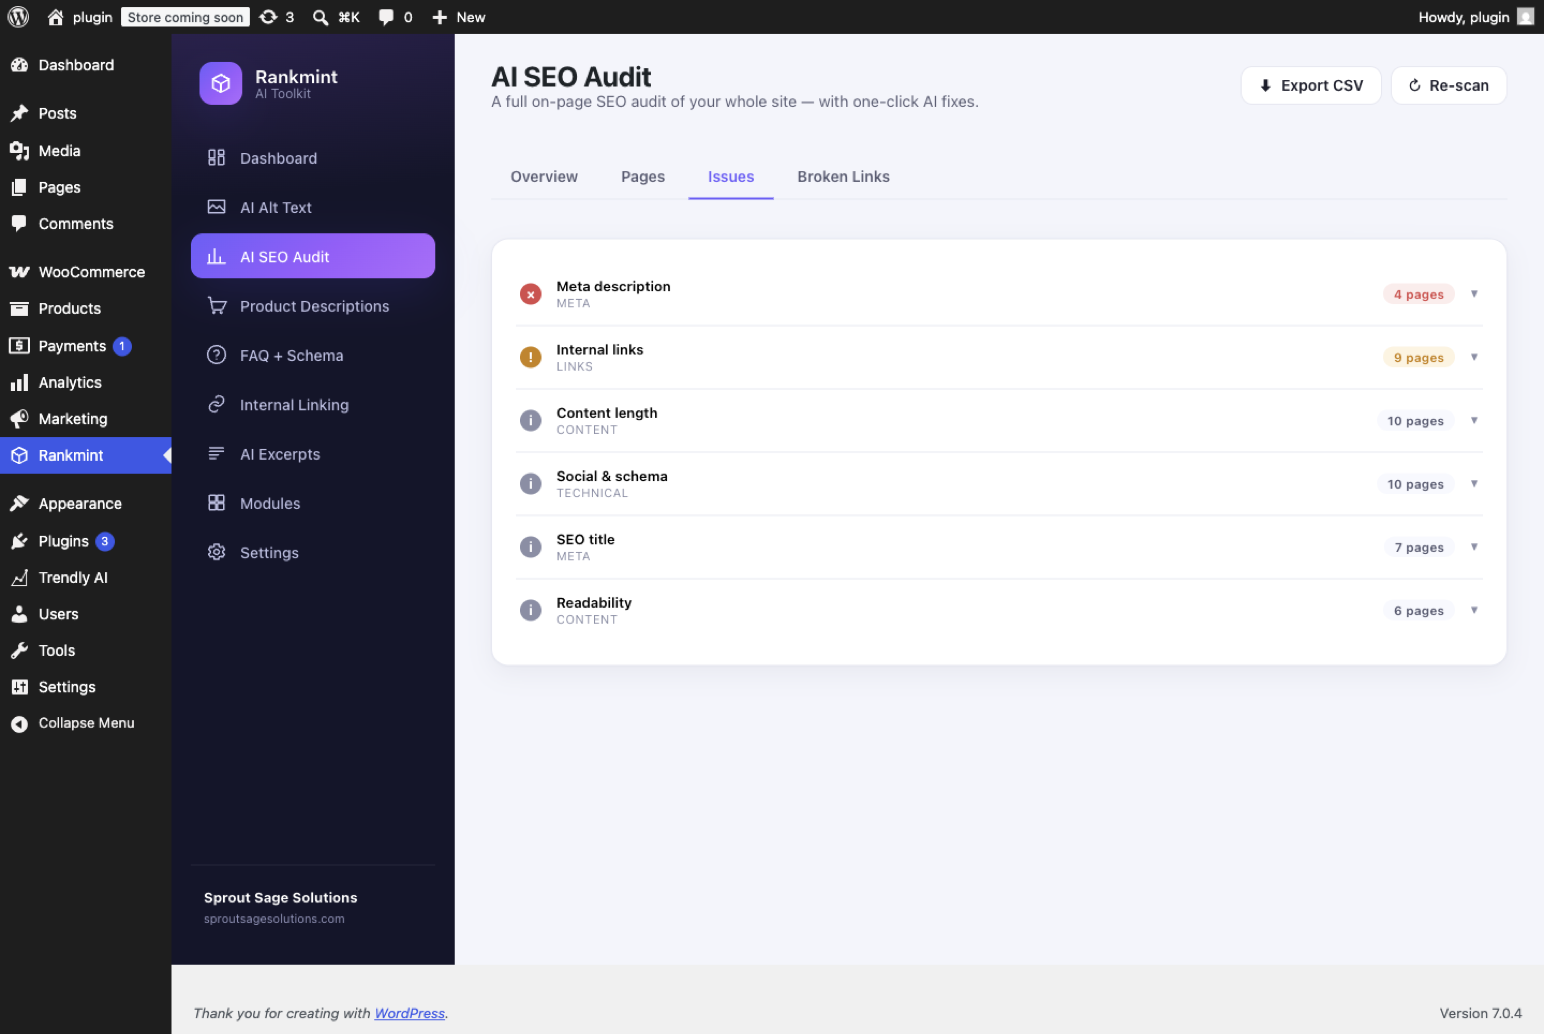
Task: Open Appearance in the admin menu
Action: click(86, 504)
